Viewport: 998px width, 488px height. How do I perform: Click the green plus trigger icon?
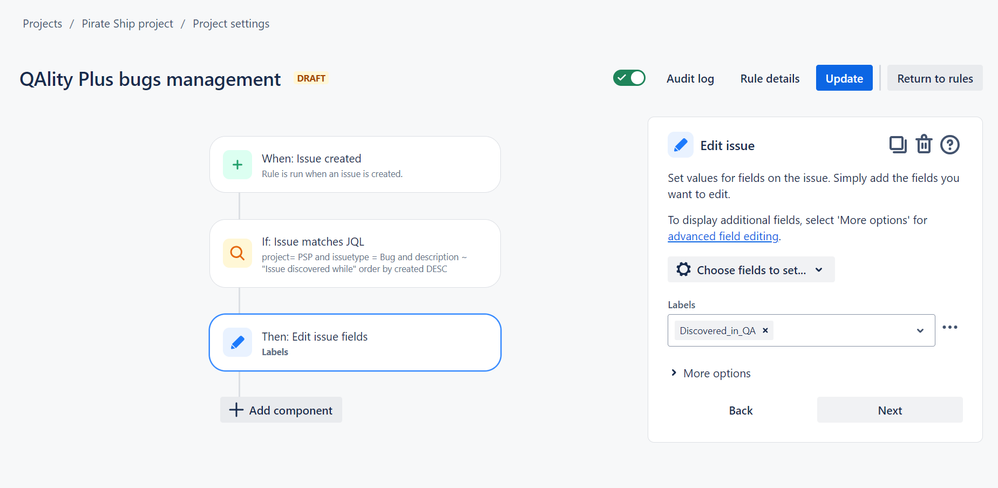[x=237, y=165]
